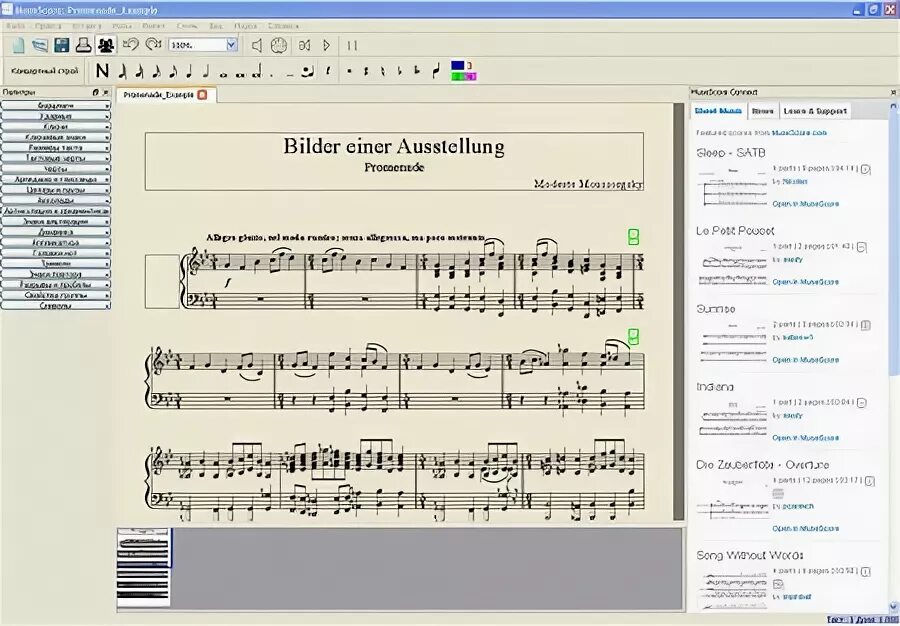Close the Promenade_Example tab with red button
The width and height of the screenshot is (900, 626).
[202, 95]
